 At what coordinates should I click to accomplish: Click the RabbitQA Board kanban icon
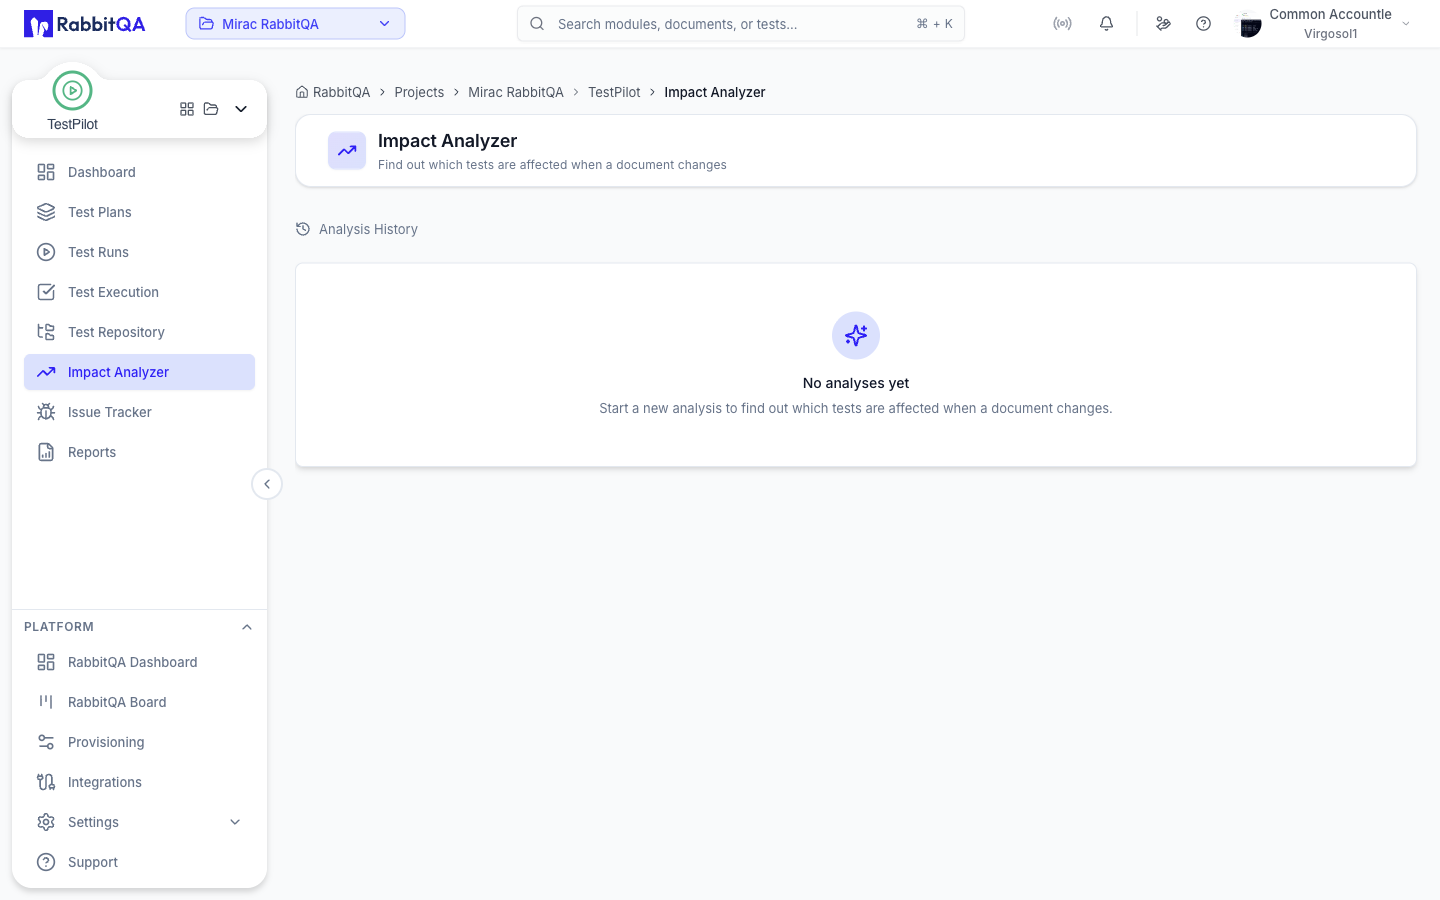tap(46, 702)
